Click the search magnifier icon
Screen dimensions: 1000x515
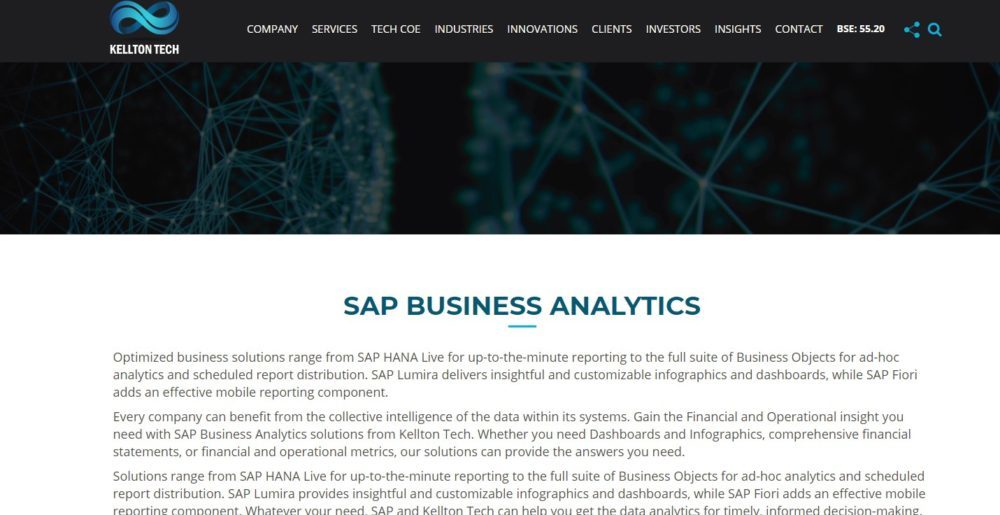click(x=935, y=30)
